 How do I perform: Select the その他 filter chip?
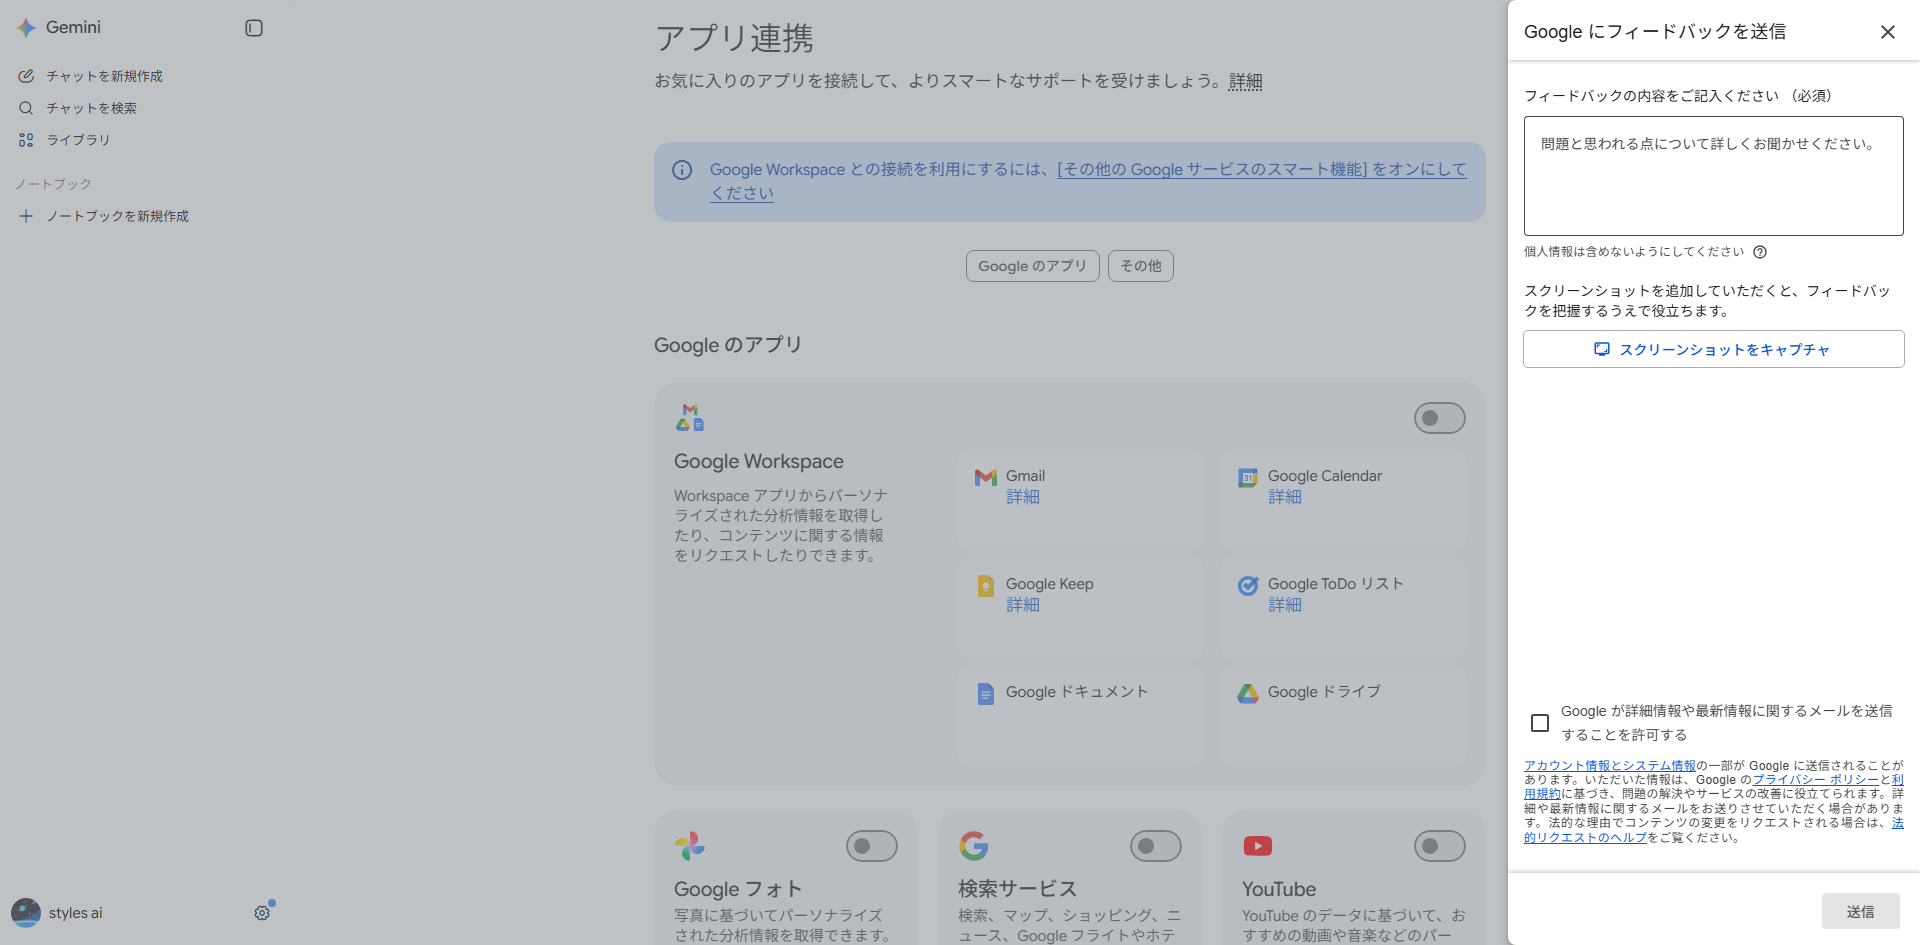[x=1141, y=266]
